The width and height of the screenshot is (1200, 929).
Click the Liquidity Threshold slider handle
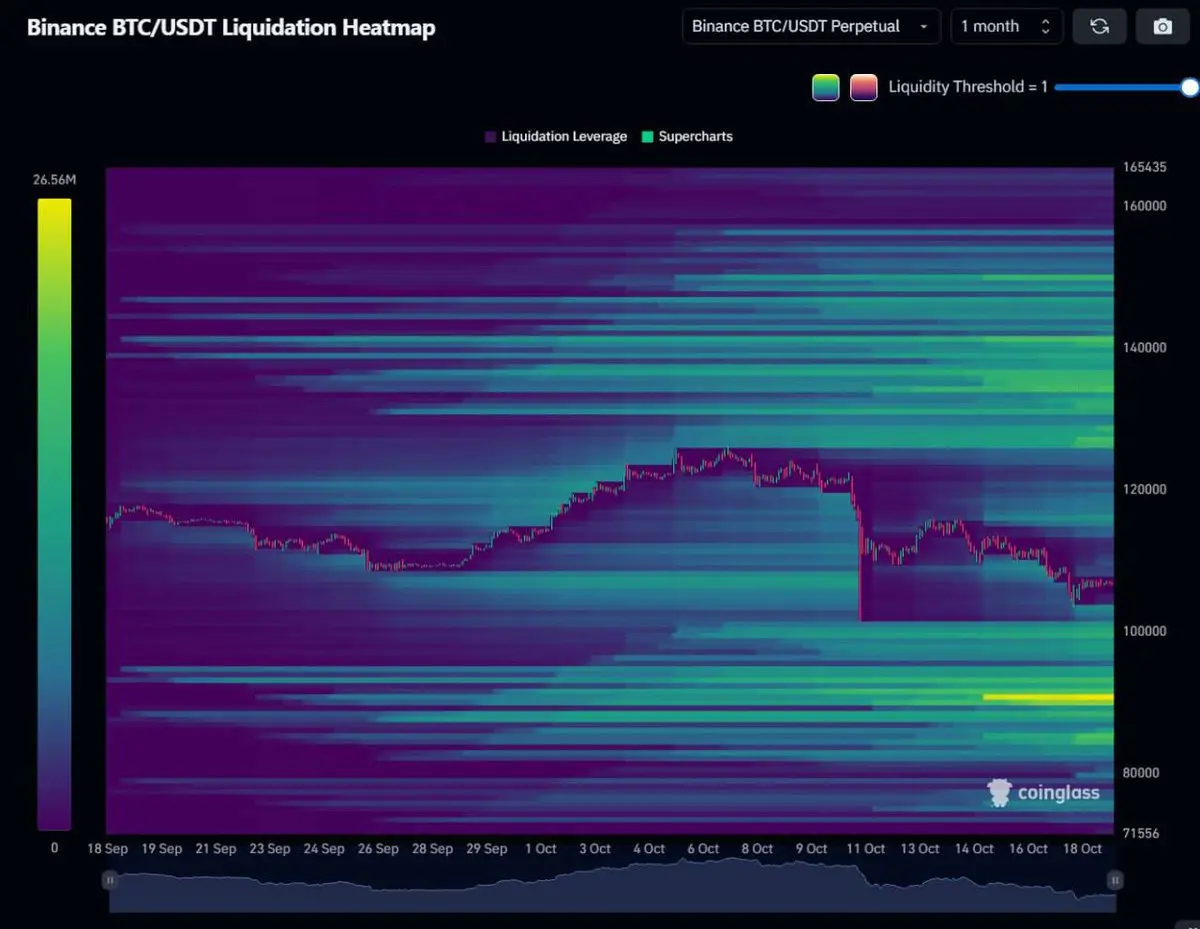(1189, 87)
